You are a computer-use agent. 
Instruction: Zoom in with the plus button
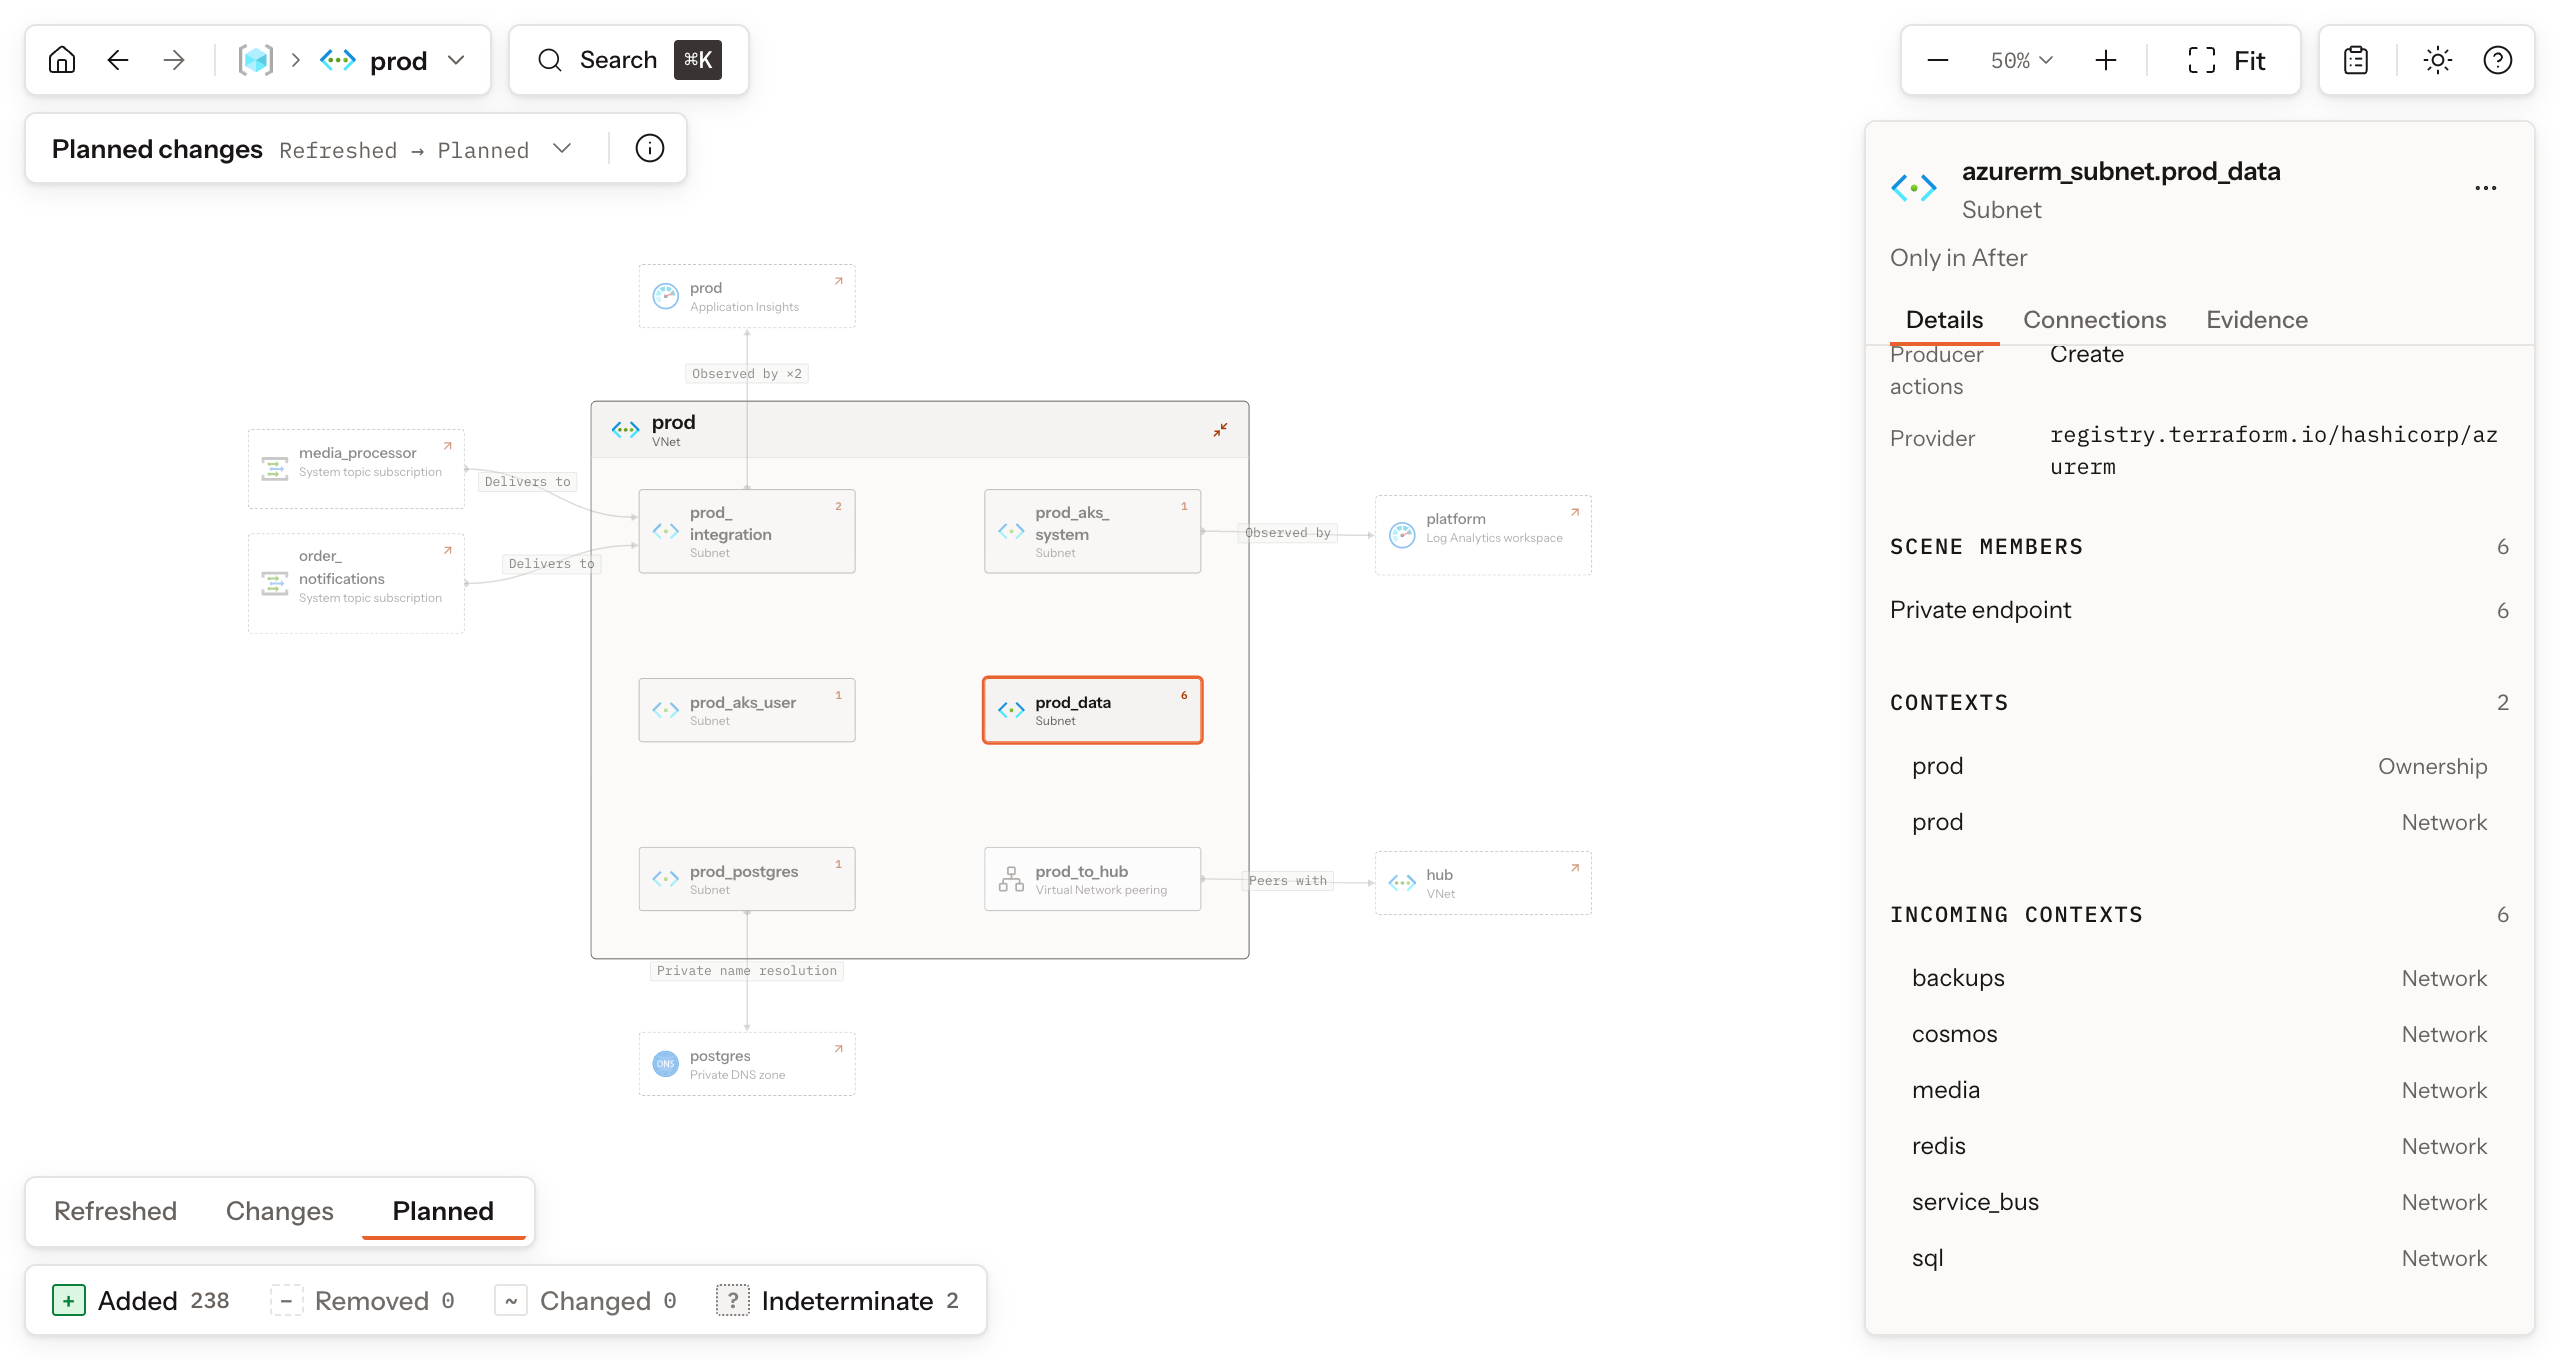(2106, 60)
